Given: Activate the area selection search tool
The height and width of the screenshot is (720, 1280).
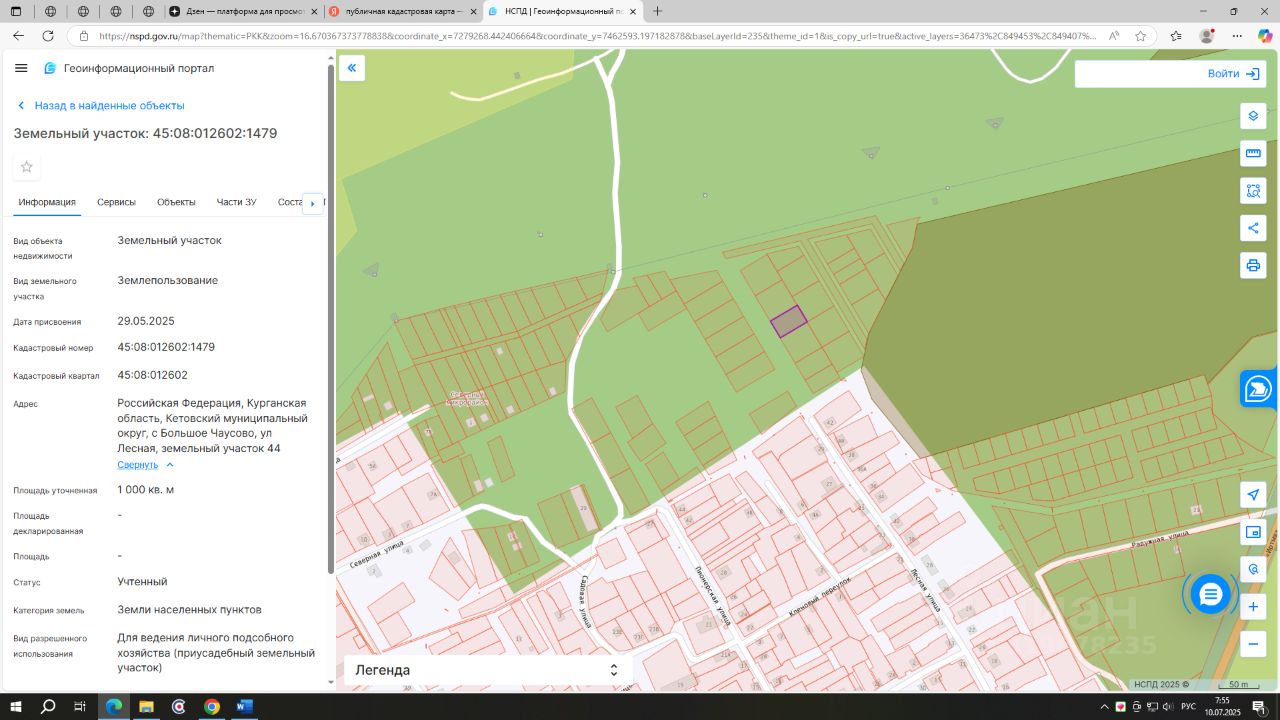Looking at the screenshot, I should tap(1253, 191).
